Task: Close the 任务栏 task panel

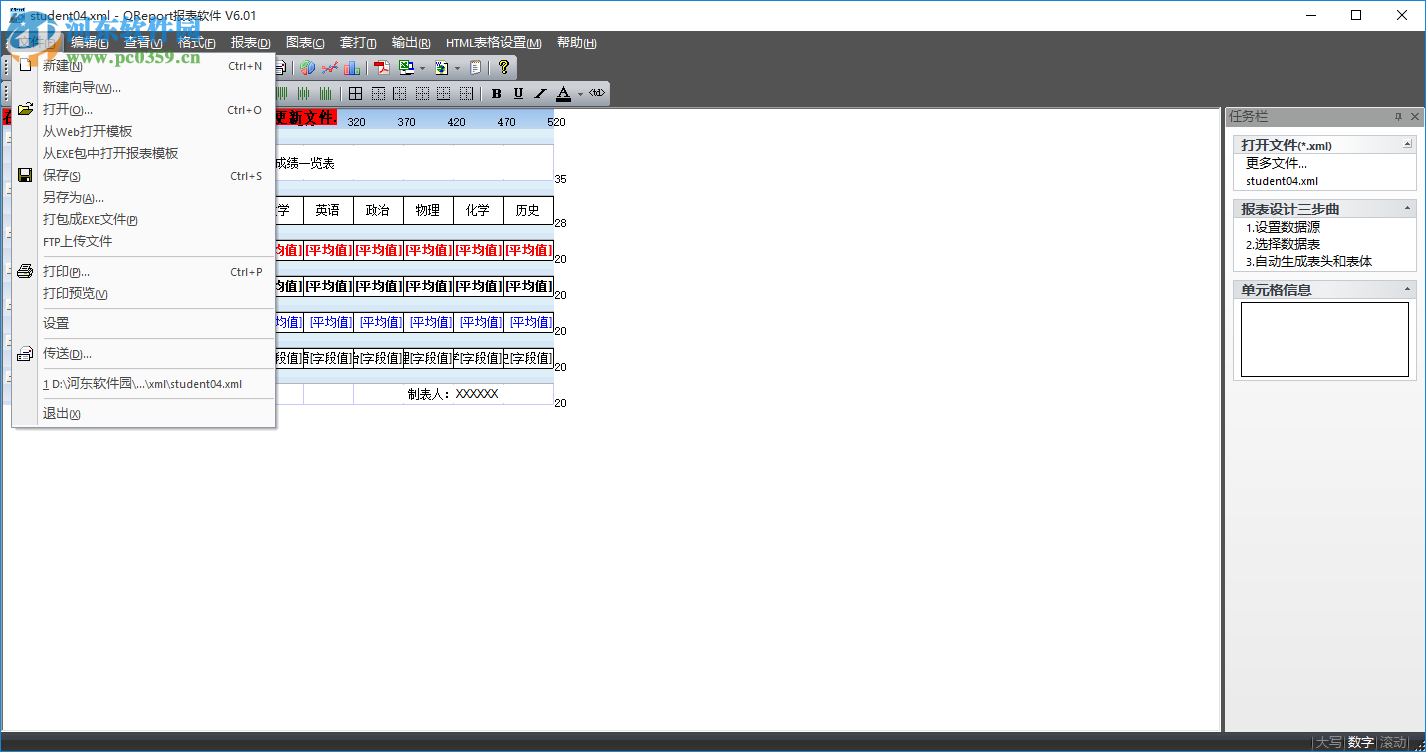Action: 1415,117
